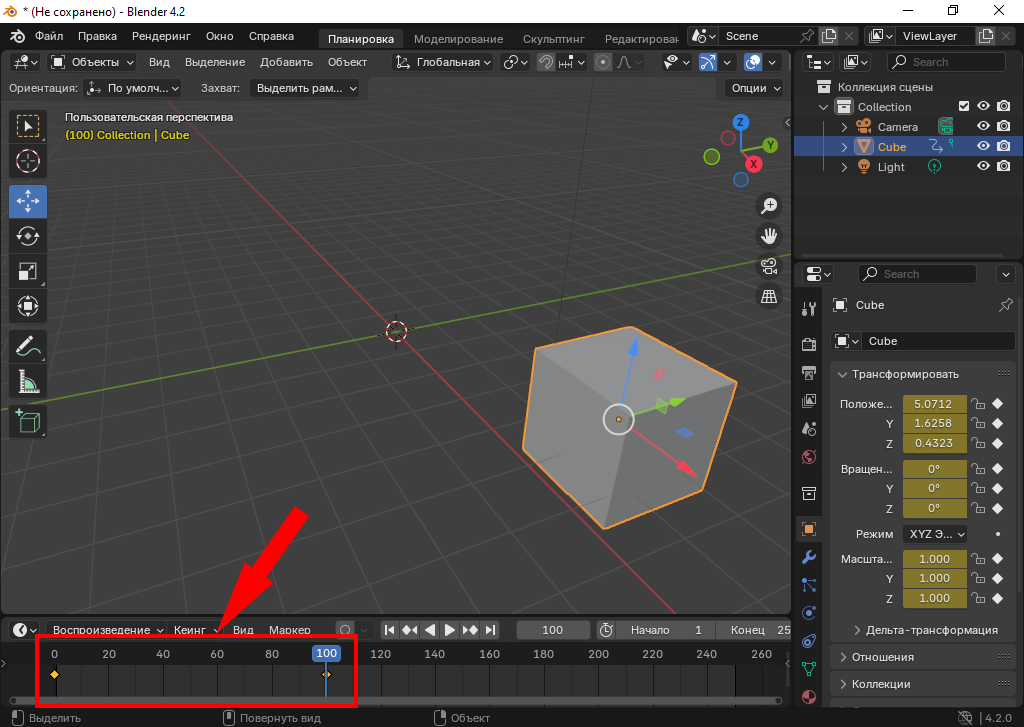The image size is (1024, 727).
Task: Activate the Annotate pencil tool
Action: (x=28, y=347)
